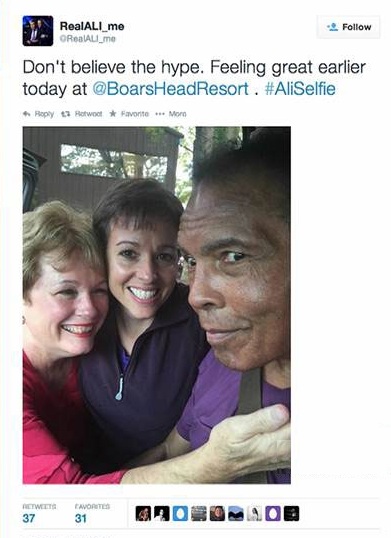Enlarge the attached selfie photo
The height and width of the screenshot is (538, 391).
157,305
